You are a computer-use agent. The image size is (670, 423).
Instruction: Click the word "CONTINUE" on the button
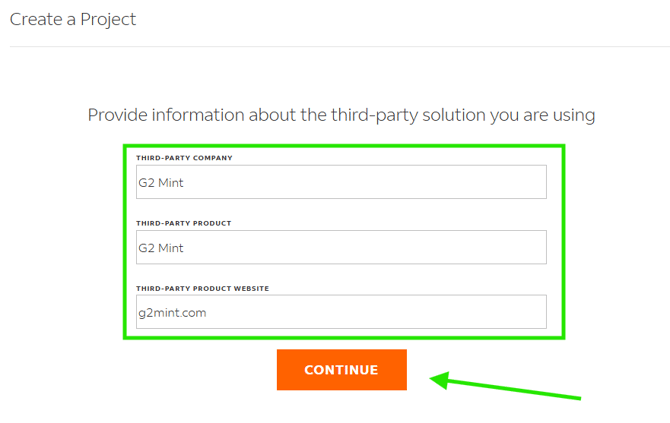click(x=341, y=370)
